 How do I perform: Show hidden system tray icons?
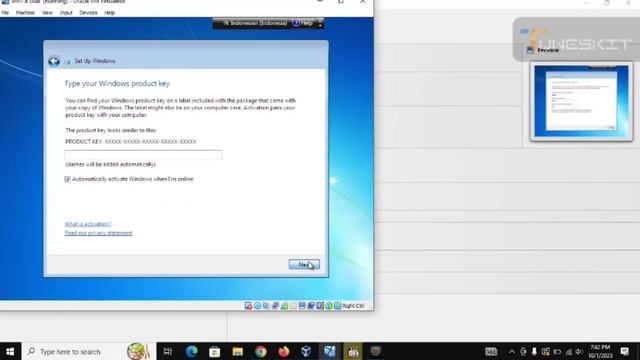[512, 351]
